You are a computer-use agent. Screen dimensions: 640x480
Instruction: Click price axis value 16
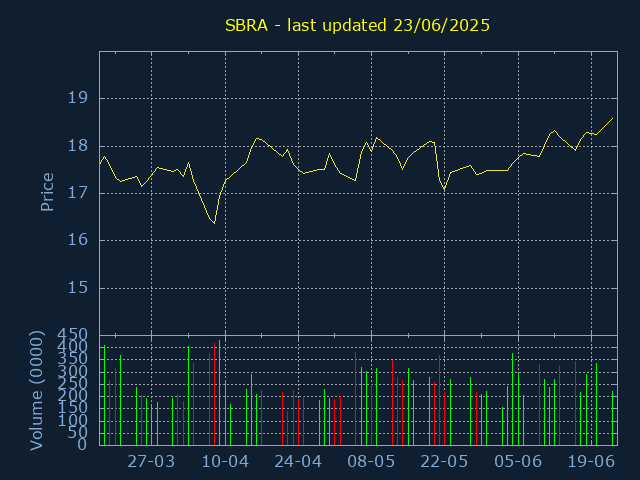point(78,240)
